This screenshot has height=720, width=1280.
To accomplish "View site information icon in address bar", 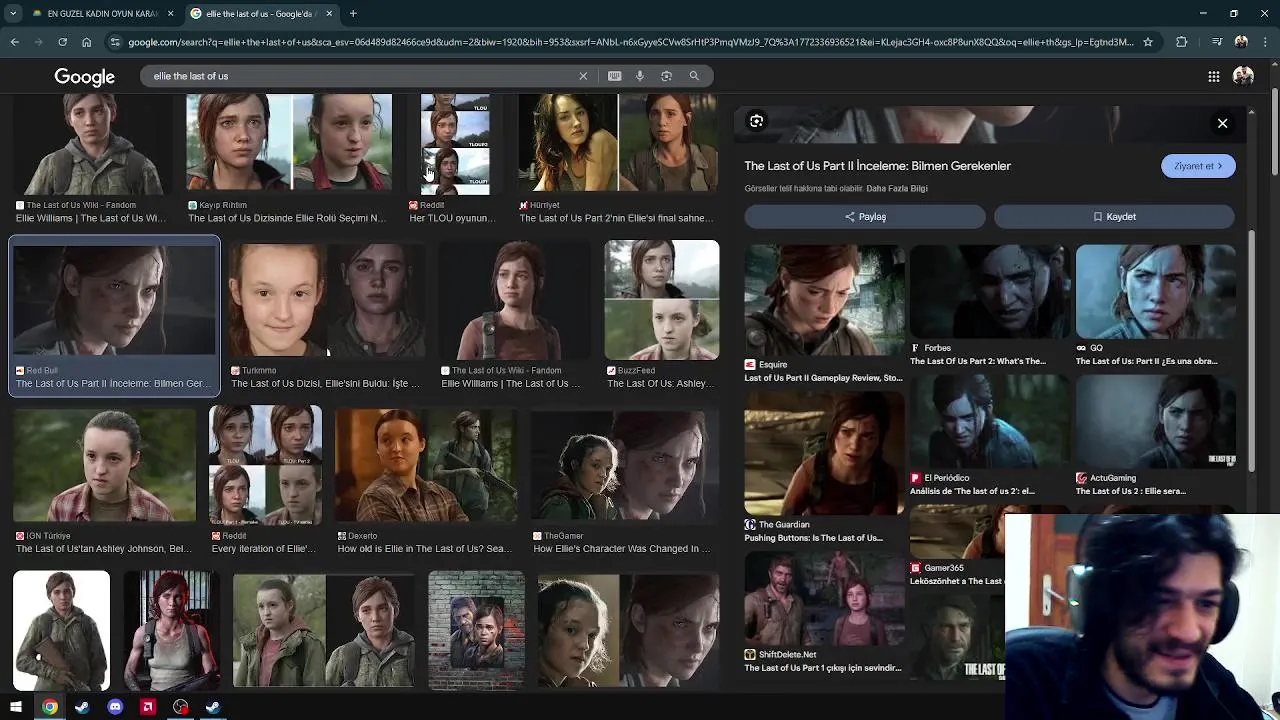I will coord(116,42).
